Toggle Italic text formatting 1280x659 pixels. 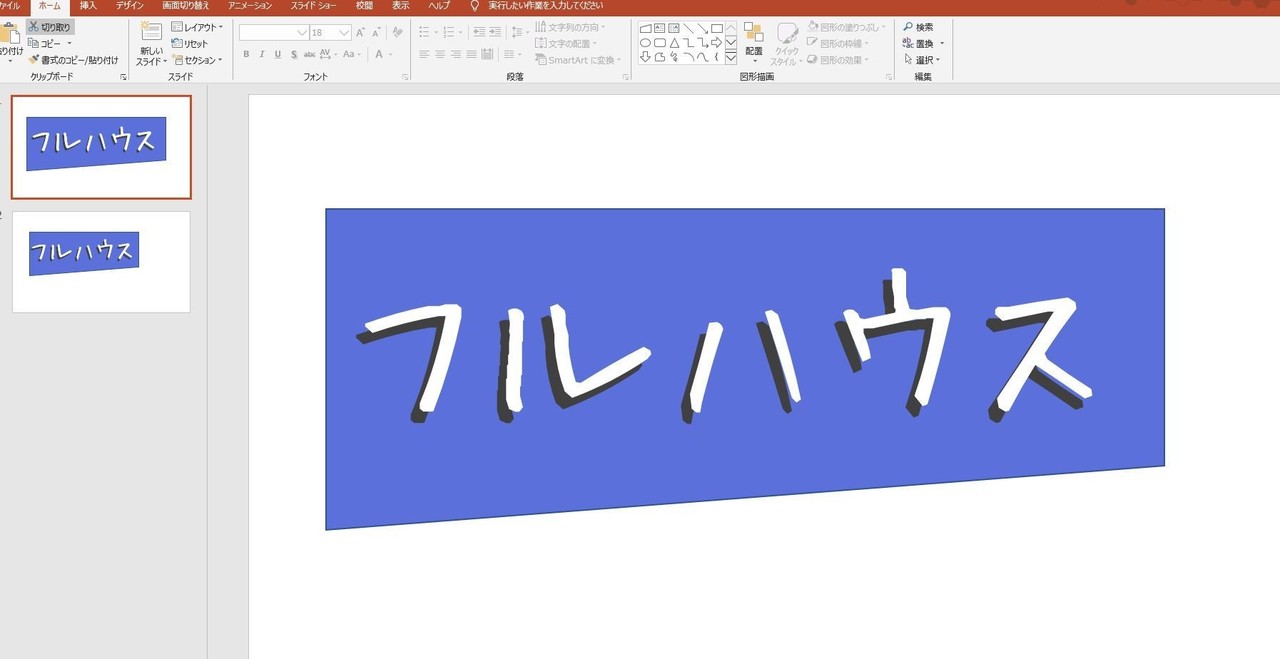(x=262, y=54)
